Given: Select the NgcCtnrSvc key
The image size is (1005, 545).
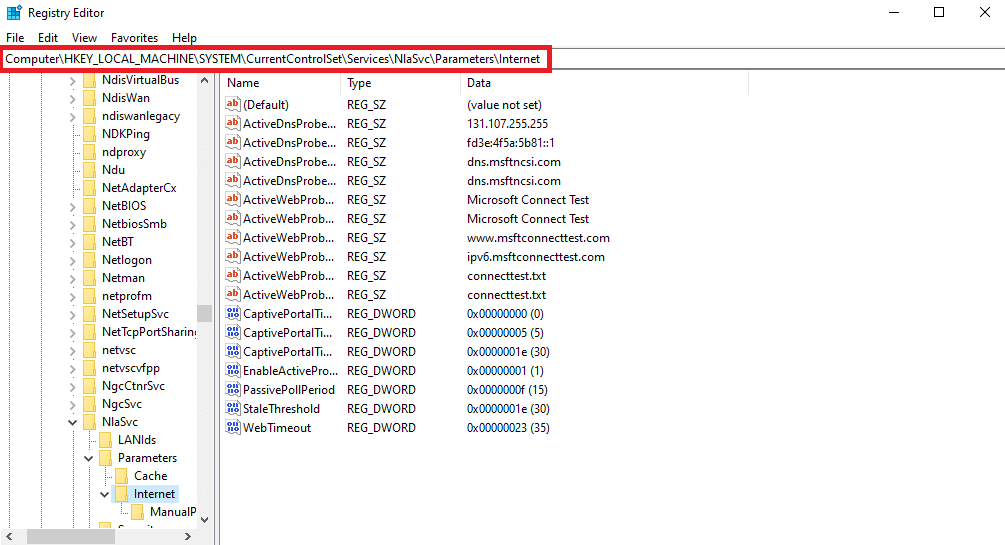Looking at the screenshot, I should click(133, 386).
